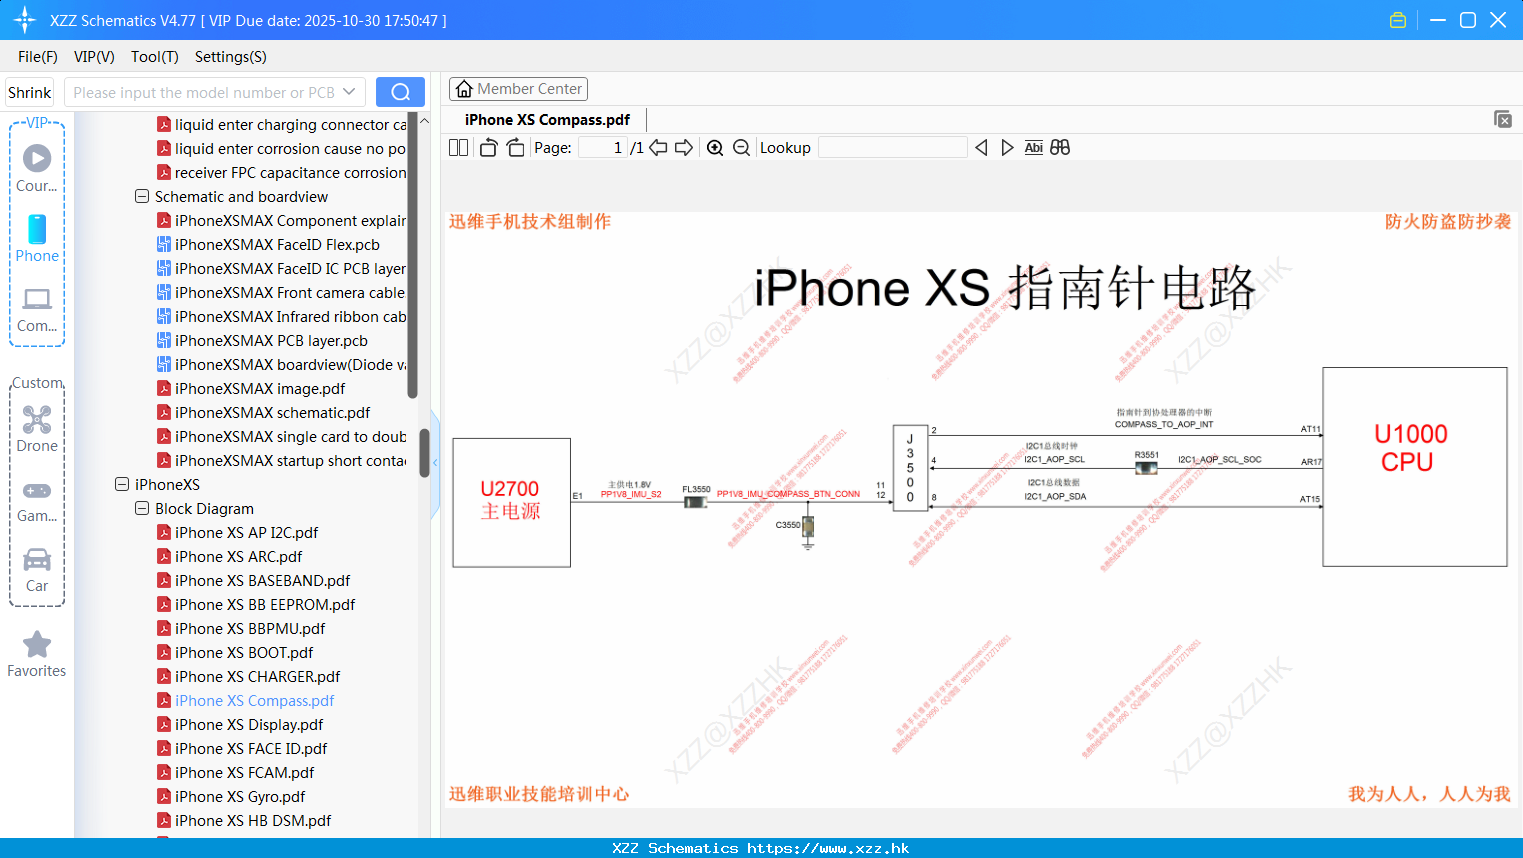Screen dimensions: 1523x858
Task: Open iPhone XS FACE ID.pdf
Action: 251,749
